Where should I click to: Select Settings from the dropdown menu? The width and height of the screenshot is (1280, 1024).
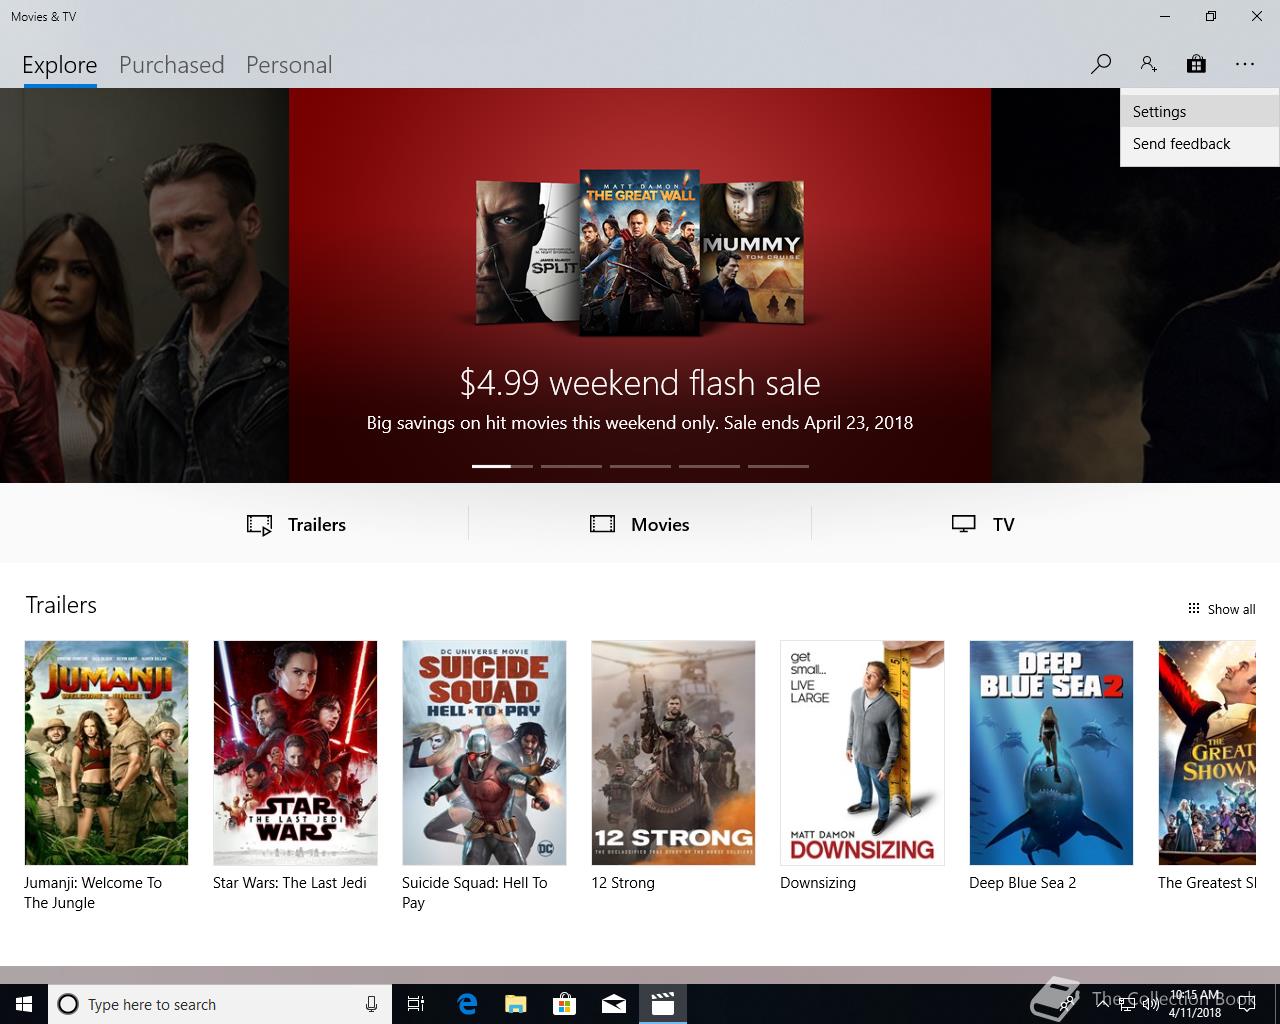[x=1199, y=112]
